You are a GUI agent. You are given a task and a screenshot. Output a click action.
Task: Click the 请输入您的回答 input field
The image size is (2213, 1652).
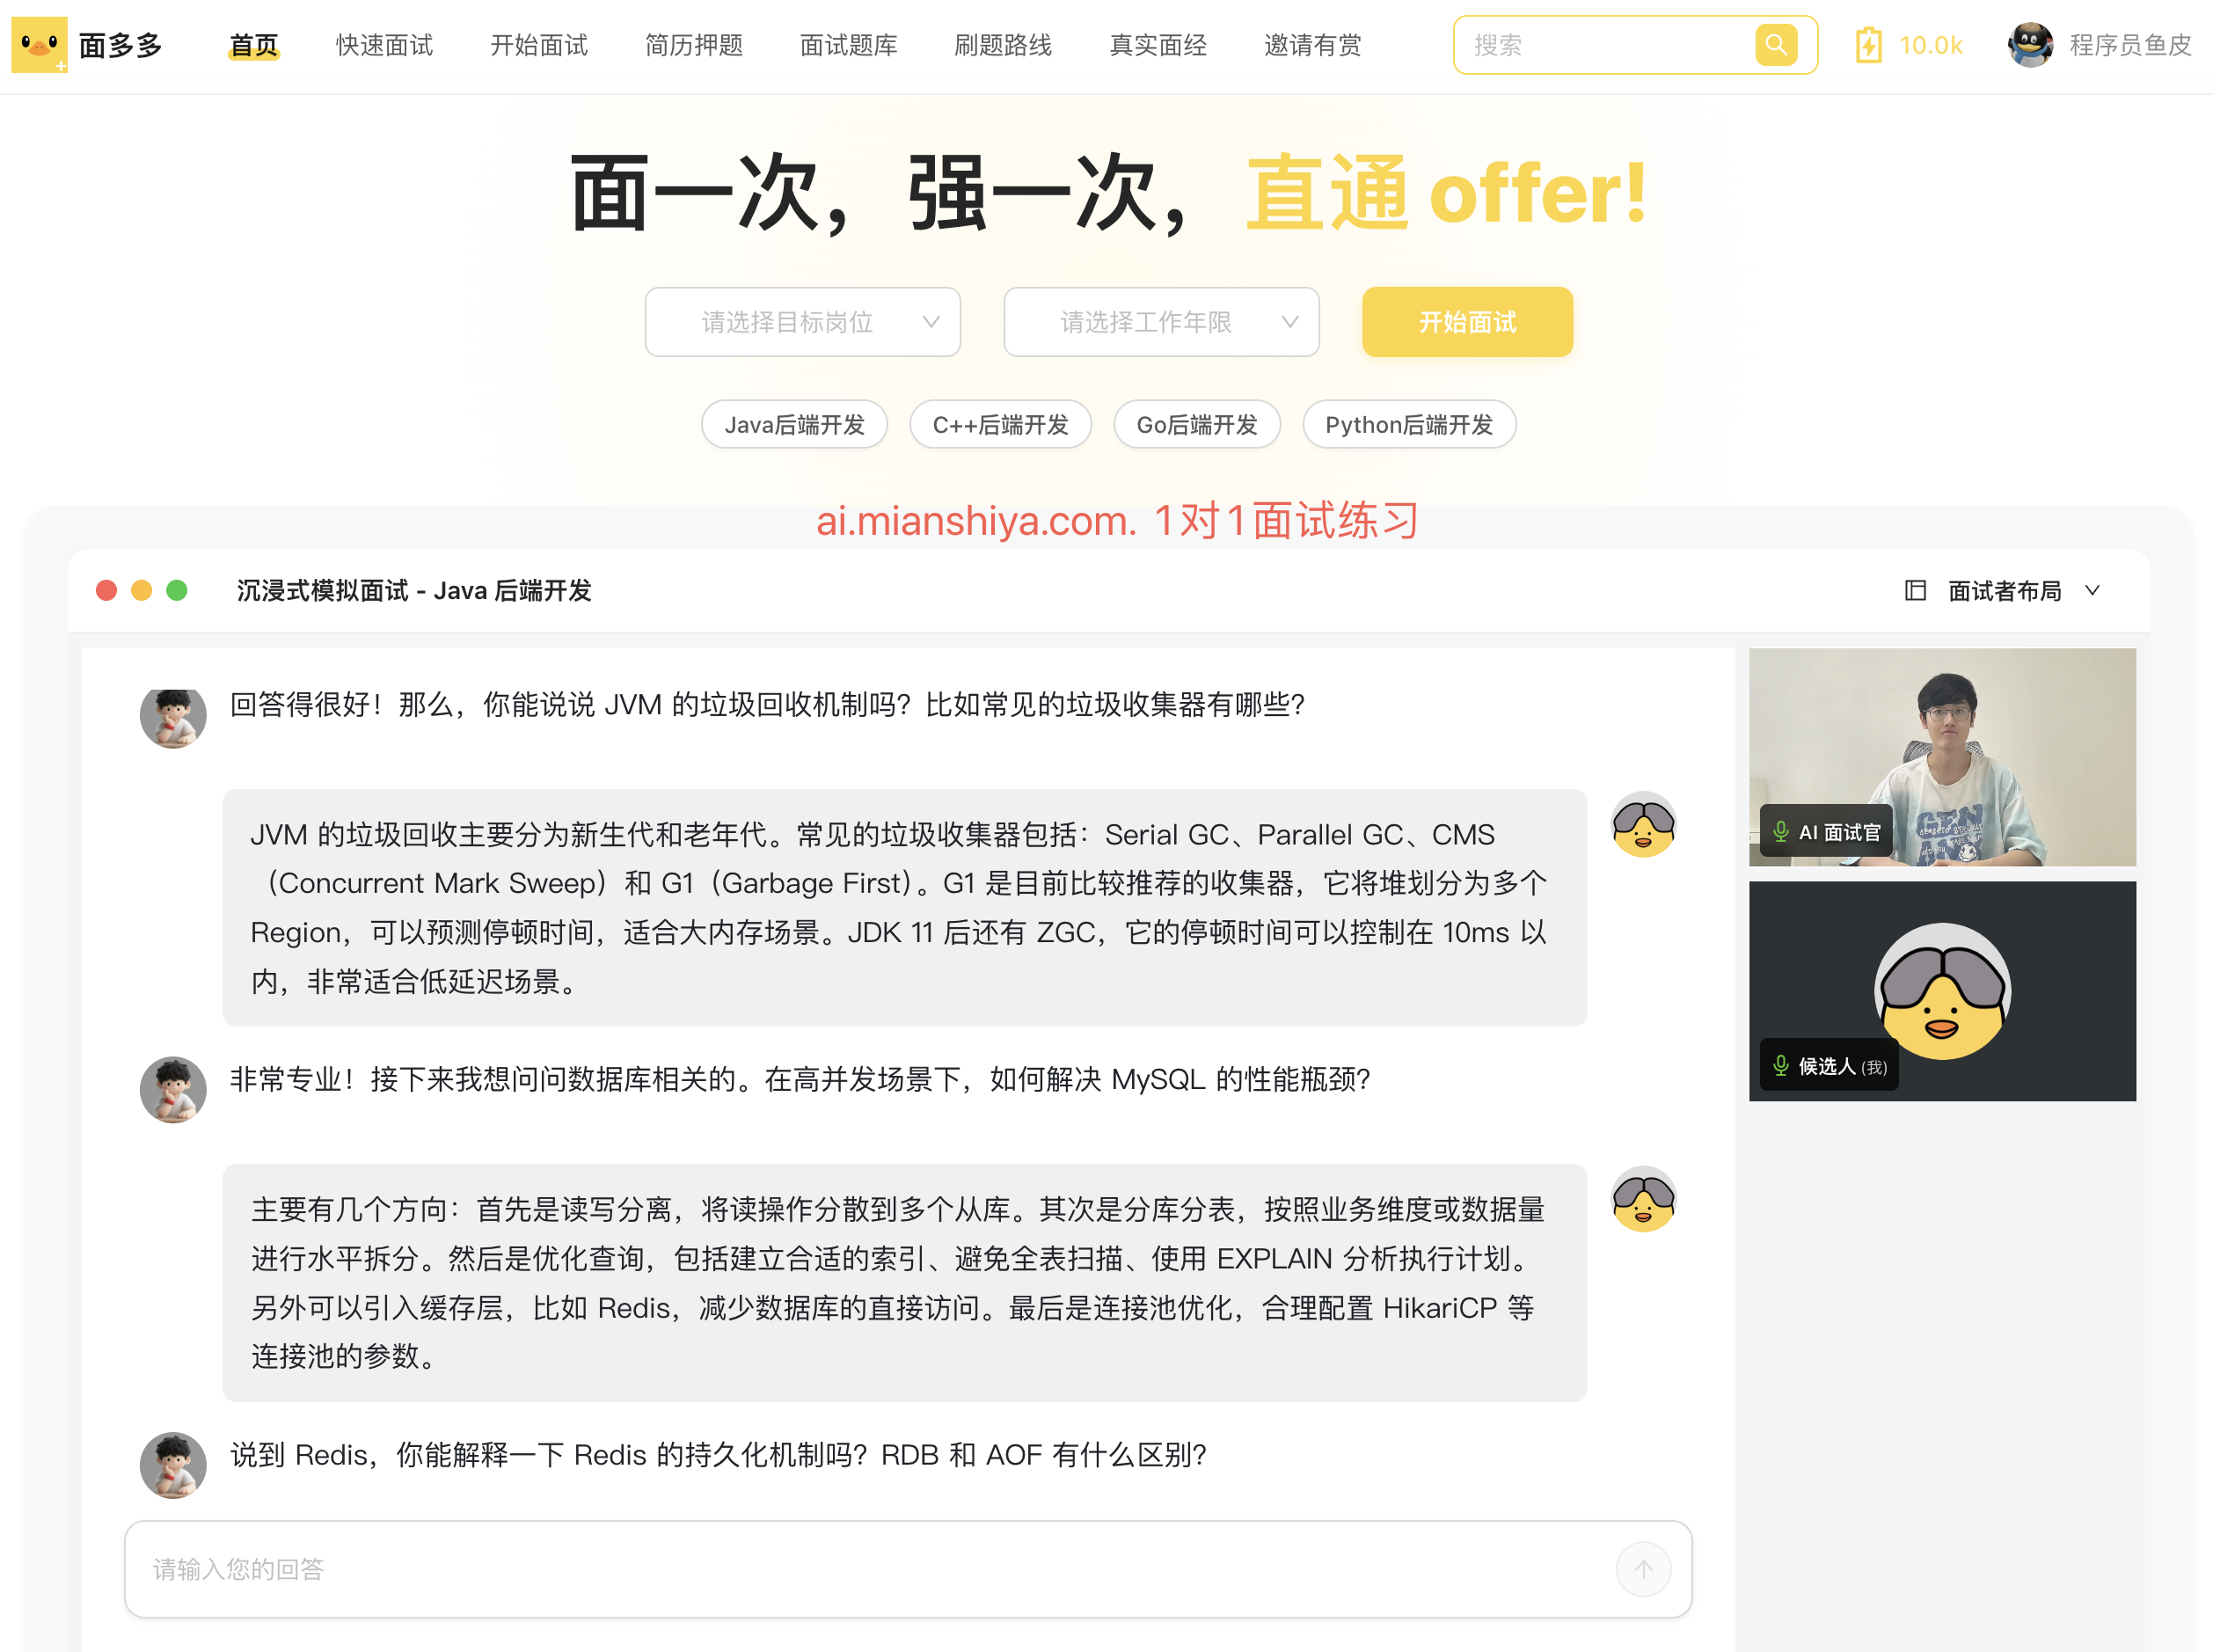click(x=870, y=1569)
